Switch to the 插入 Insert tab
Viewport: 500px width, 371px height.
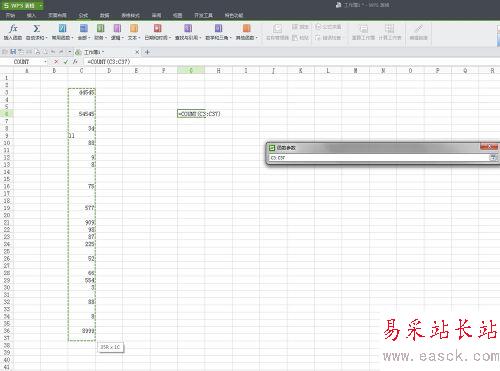[x=31, y=15]
